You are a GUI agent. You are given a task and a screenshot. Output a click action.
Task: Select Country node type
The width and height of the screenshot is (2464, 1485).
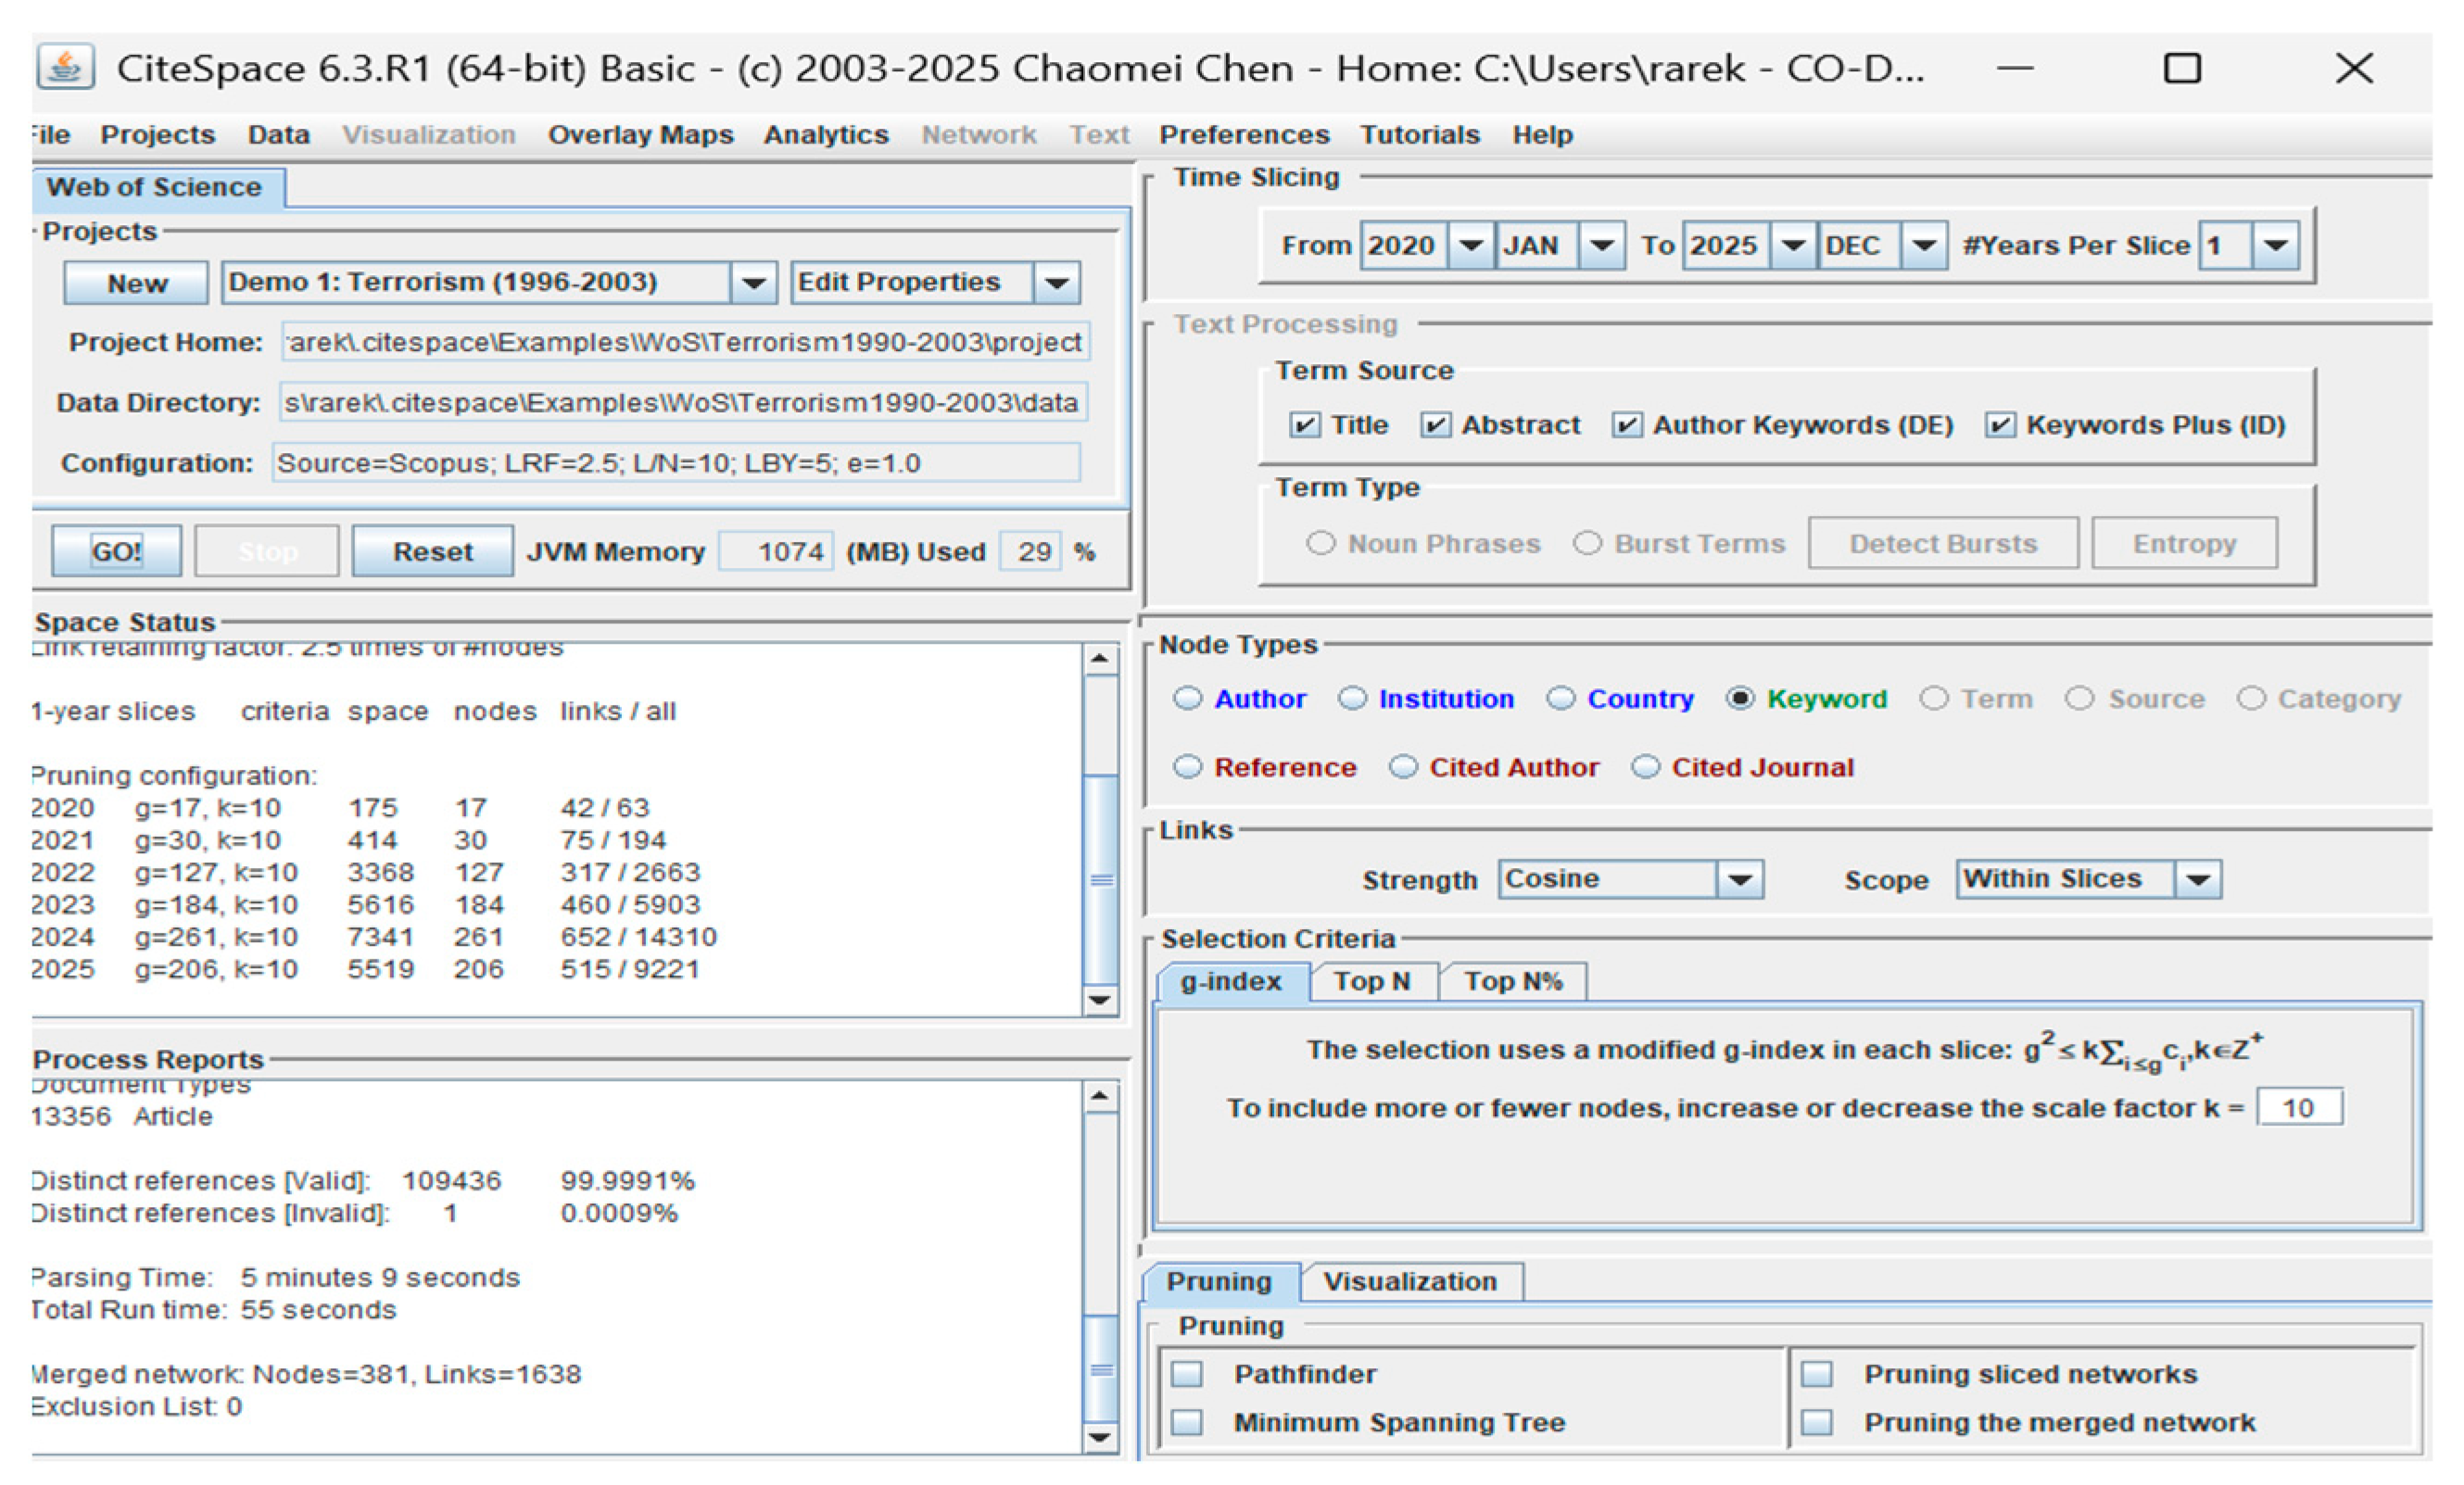pyautogui.click(x=1561, y=698)
